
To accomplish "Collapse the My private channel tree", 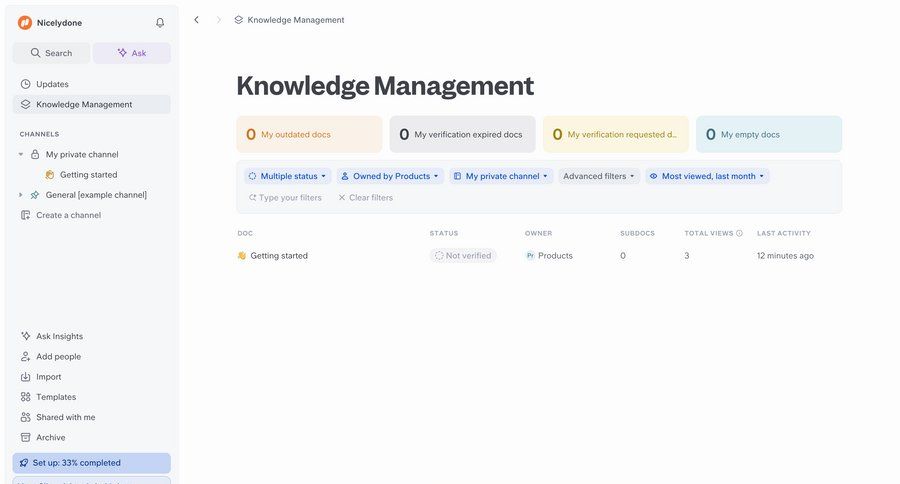I will click(21, 155).
